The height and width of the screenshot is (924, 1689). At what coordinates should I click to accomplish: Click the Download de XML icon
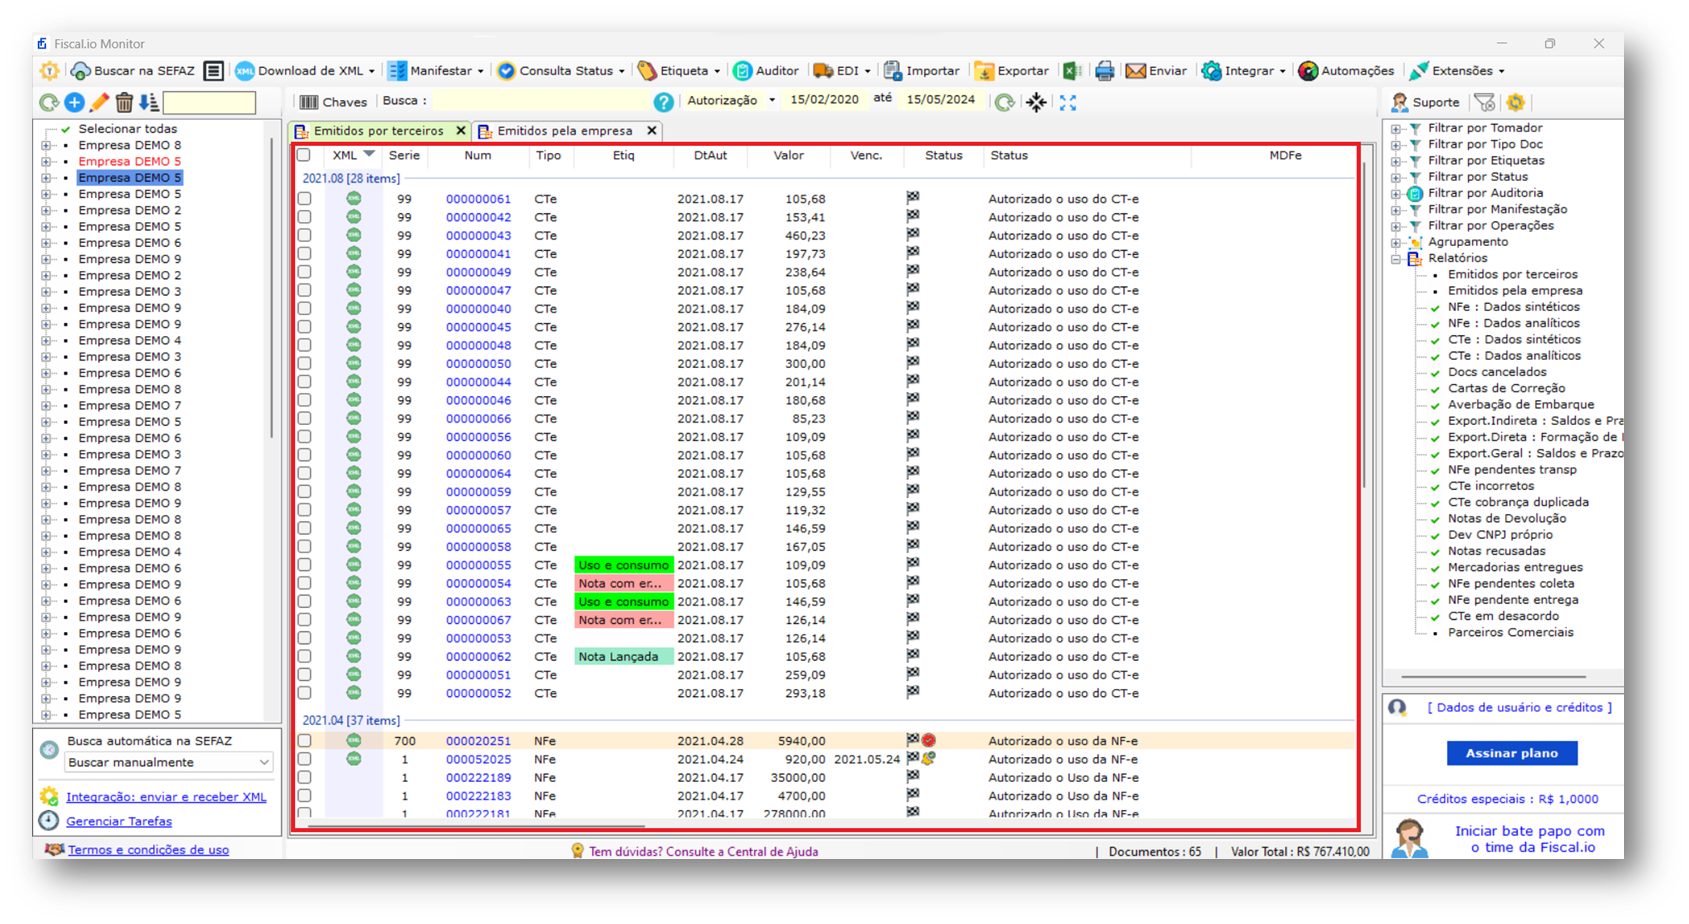coord(244,71)
